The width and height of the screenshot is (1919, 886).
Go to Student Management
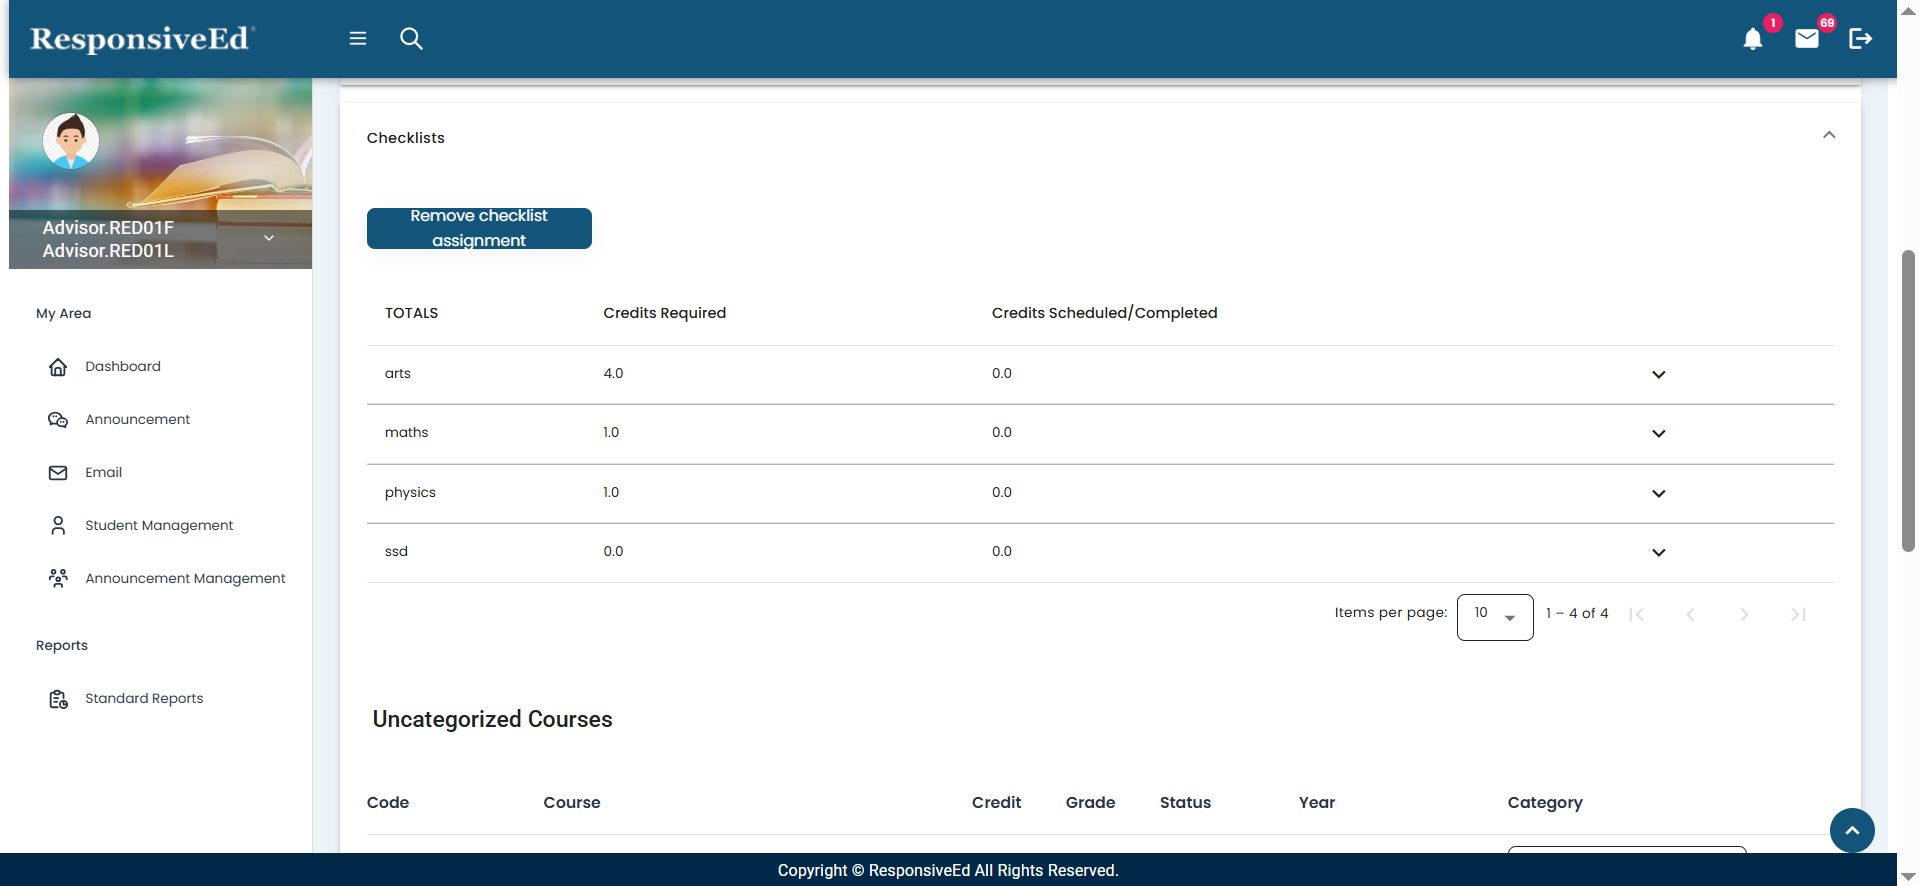(158, 525)
